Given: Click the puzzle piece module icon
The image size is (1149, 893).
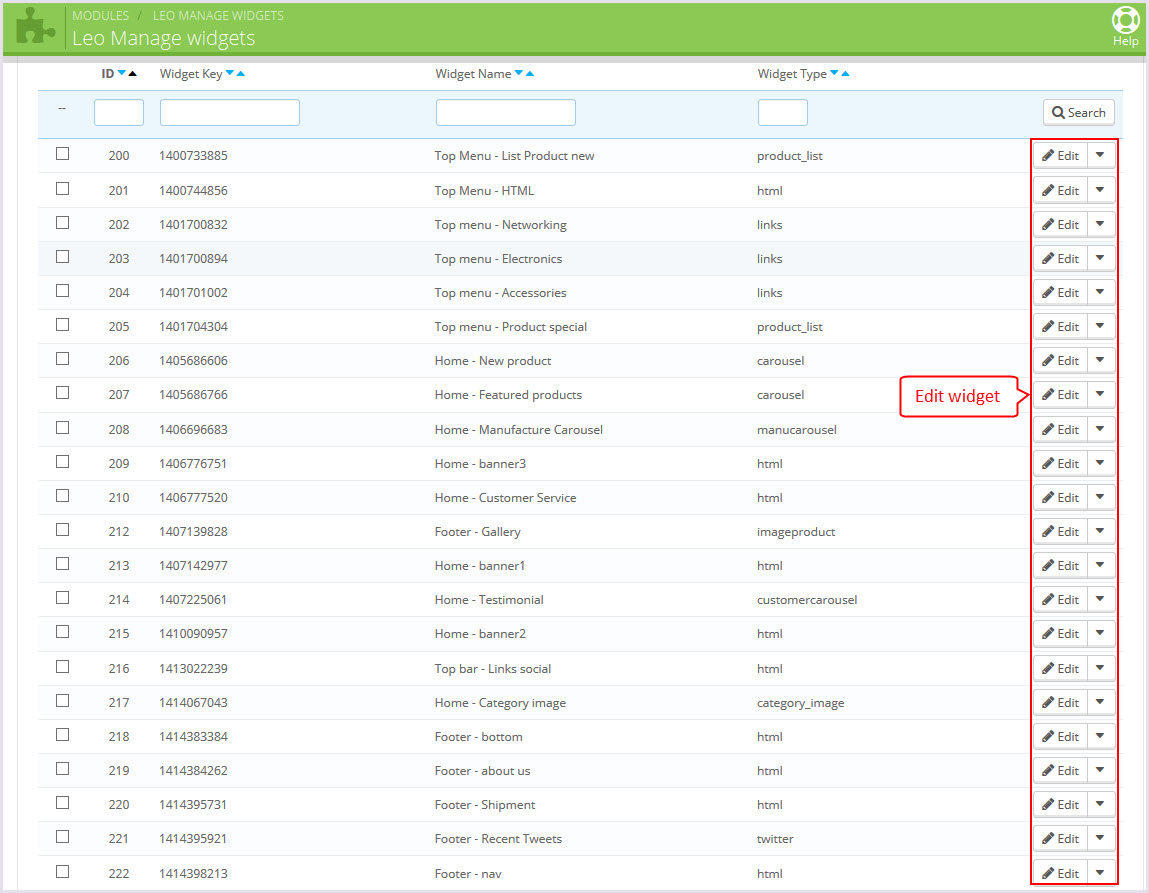Looking at the screenshot, I should pyautogui.click(x=35, y=27).
